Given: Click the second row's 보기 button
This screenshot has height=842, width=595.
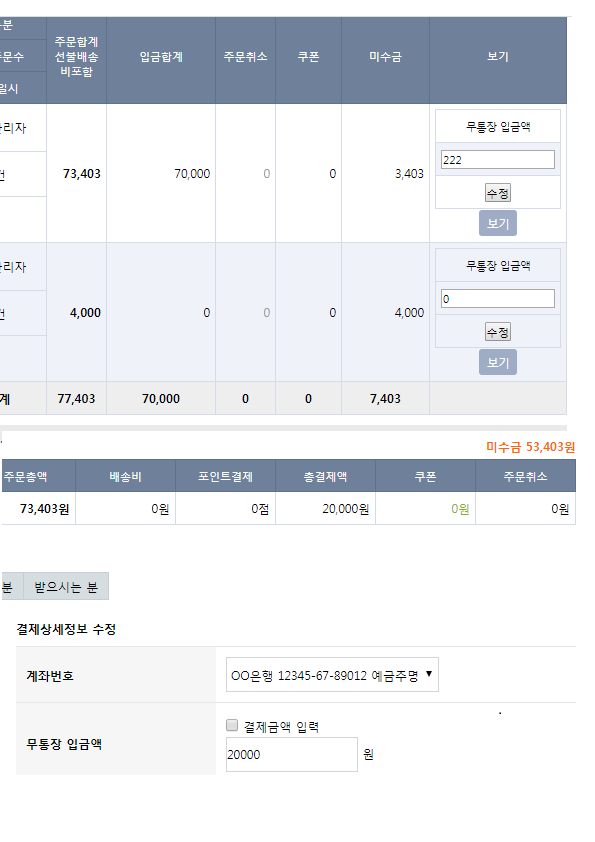Looking at the screenshot, I should point(498,362).
